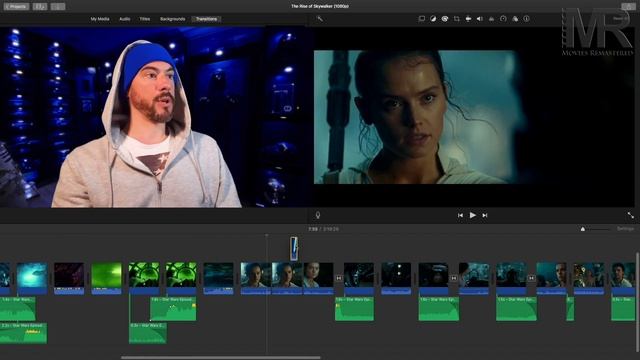640x360 pixels.
Task: Skip to the next clip
Action: pos(485,215)
